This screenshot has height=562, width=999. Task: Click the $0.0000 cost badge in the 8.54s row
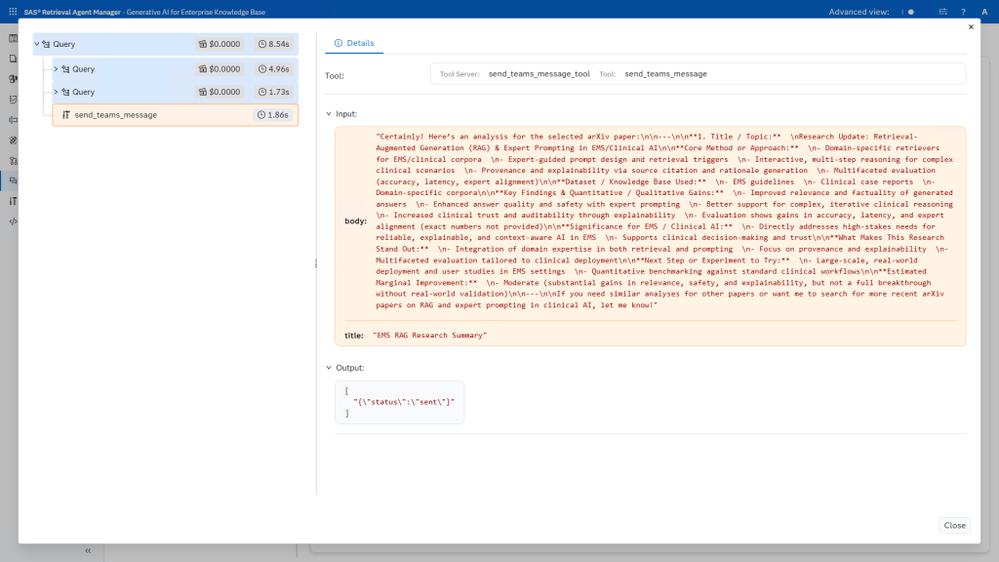pyautogui.click(x=219, y=44)
